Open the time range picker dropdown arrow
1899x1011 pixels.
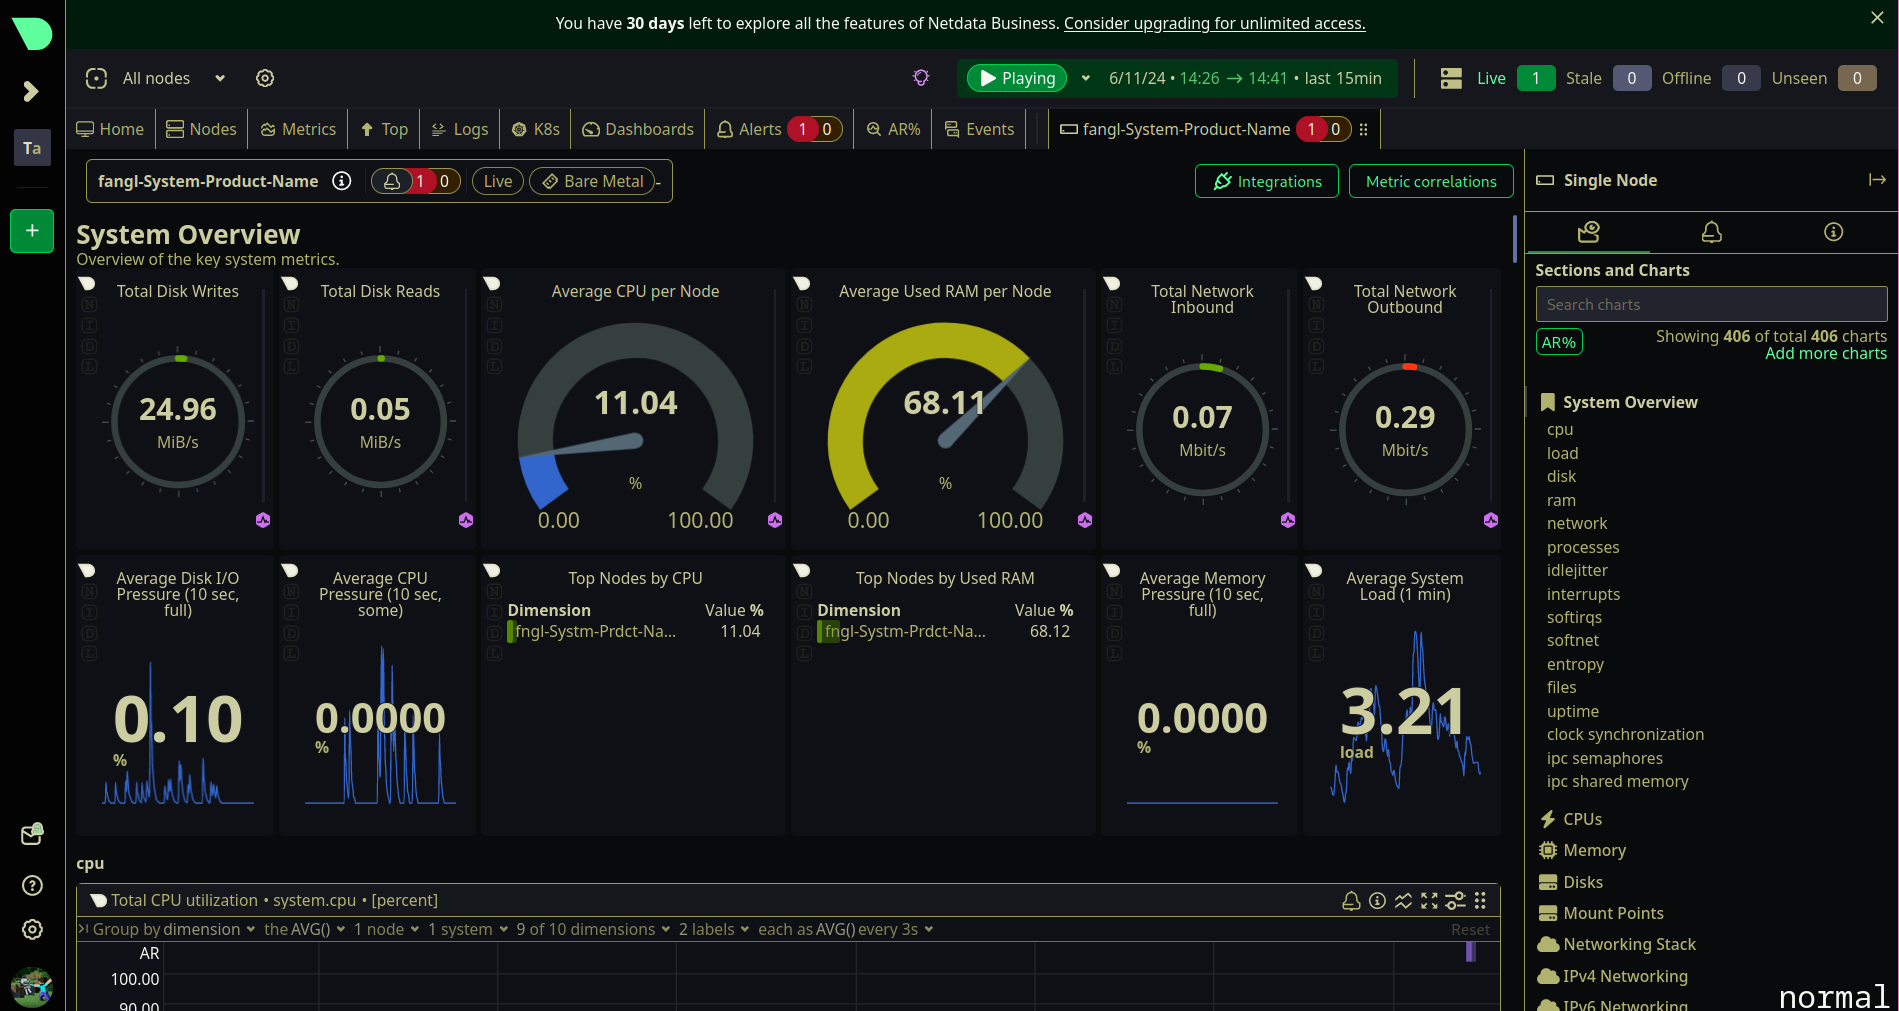click(x=1085, y=78)
